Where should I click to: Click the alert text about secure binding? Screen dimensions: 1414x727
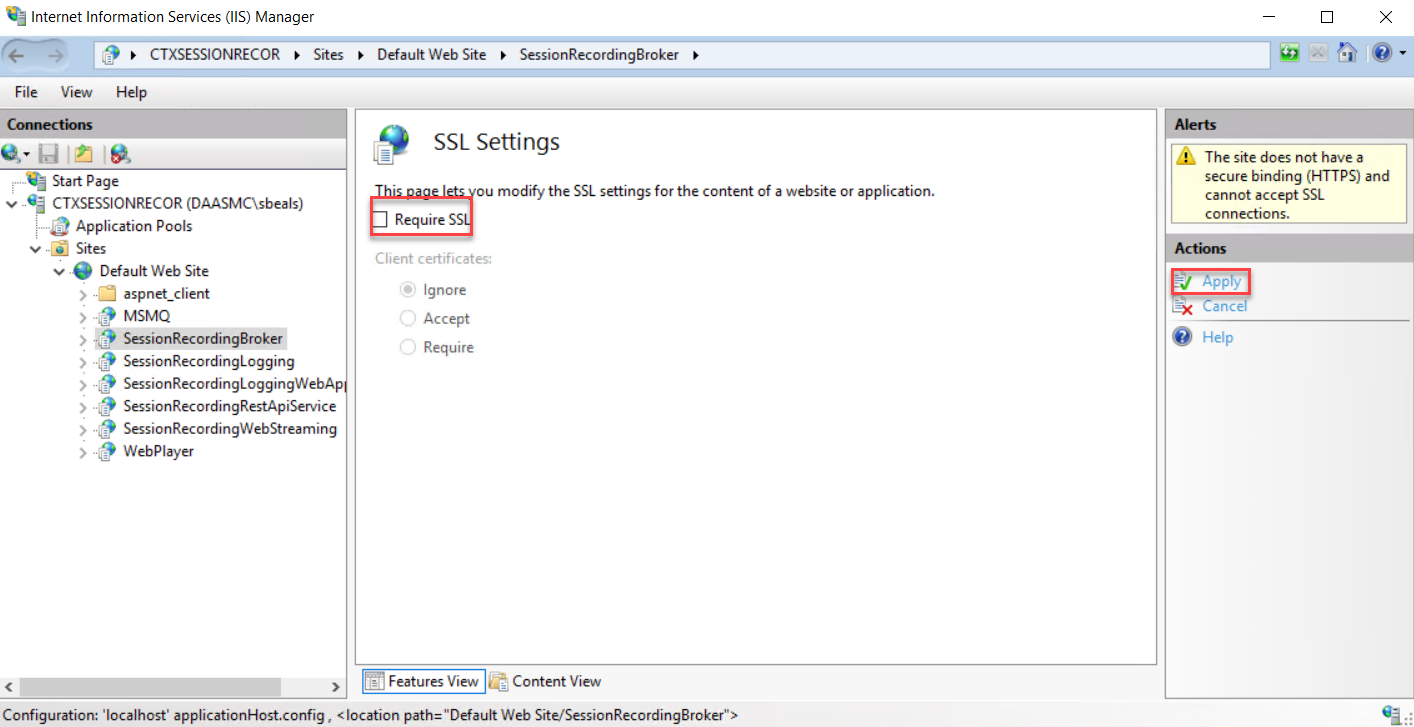click(x=1297, y=185)
